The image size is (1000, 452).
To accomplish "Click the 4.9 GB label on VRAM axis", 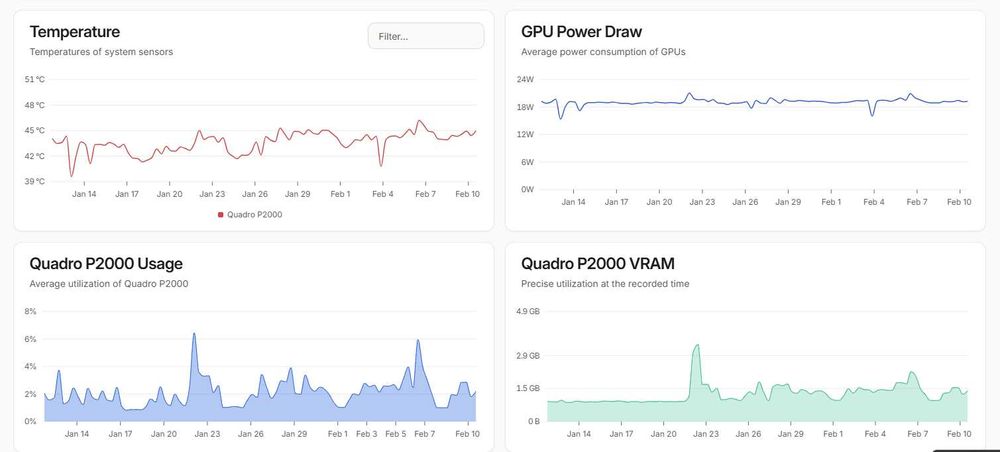I will tap(527, 312).
